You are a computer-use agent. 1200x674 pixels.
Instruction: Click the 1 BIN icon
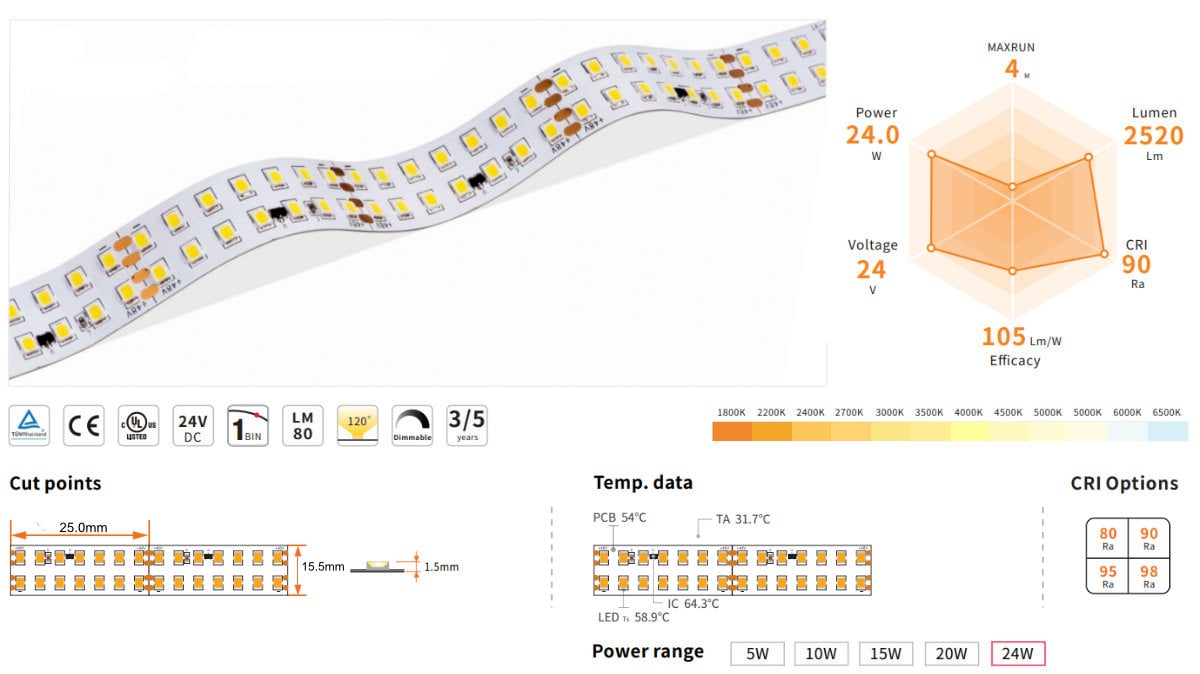coord(248,426)
